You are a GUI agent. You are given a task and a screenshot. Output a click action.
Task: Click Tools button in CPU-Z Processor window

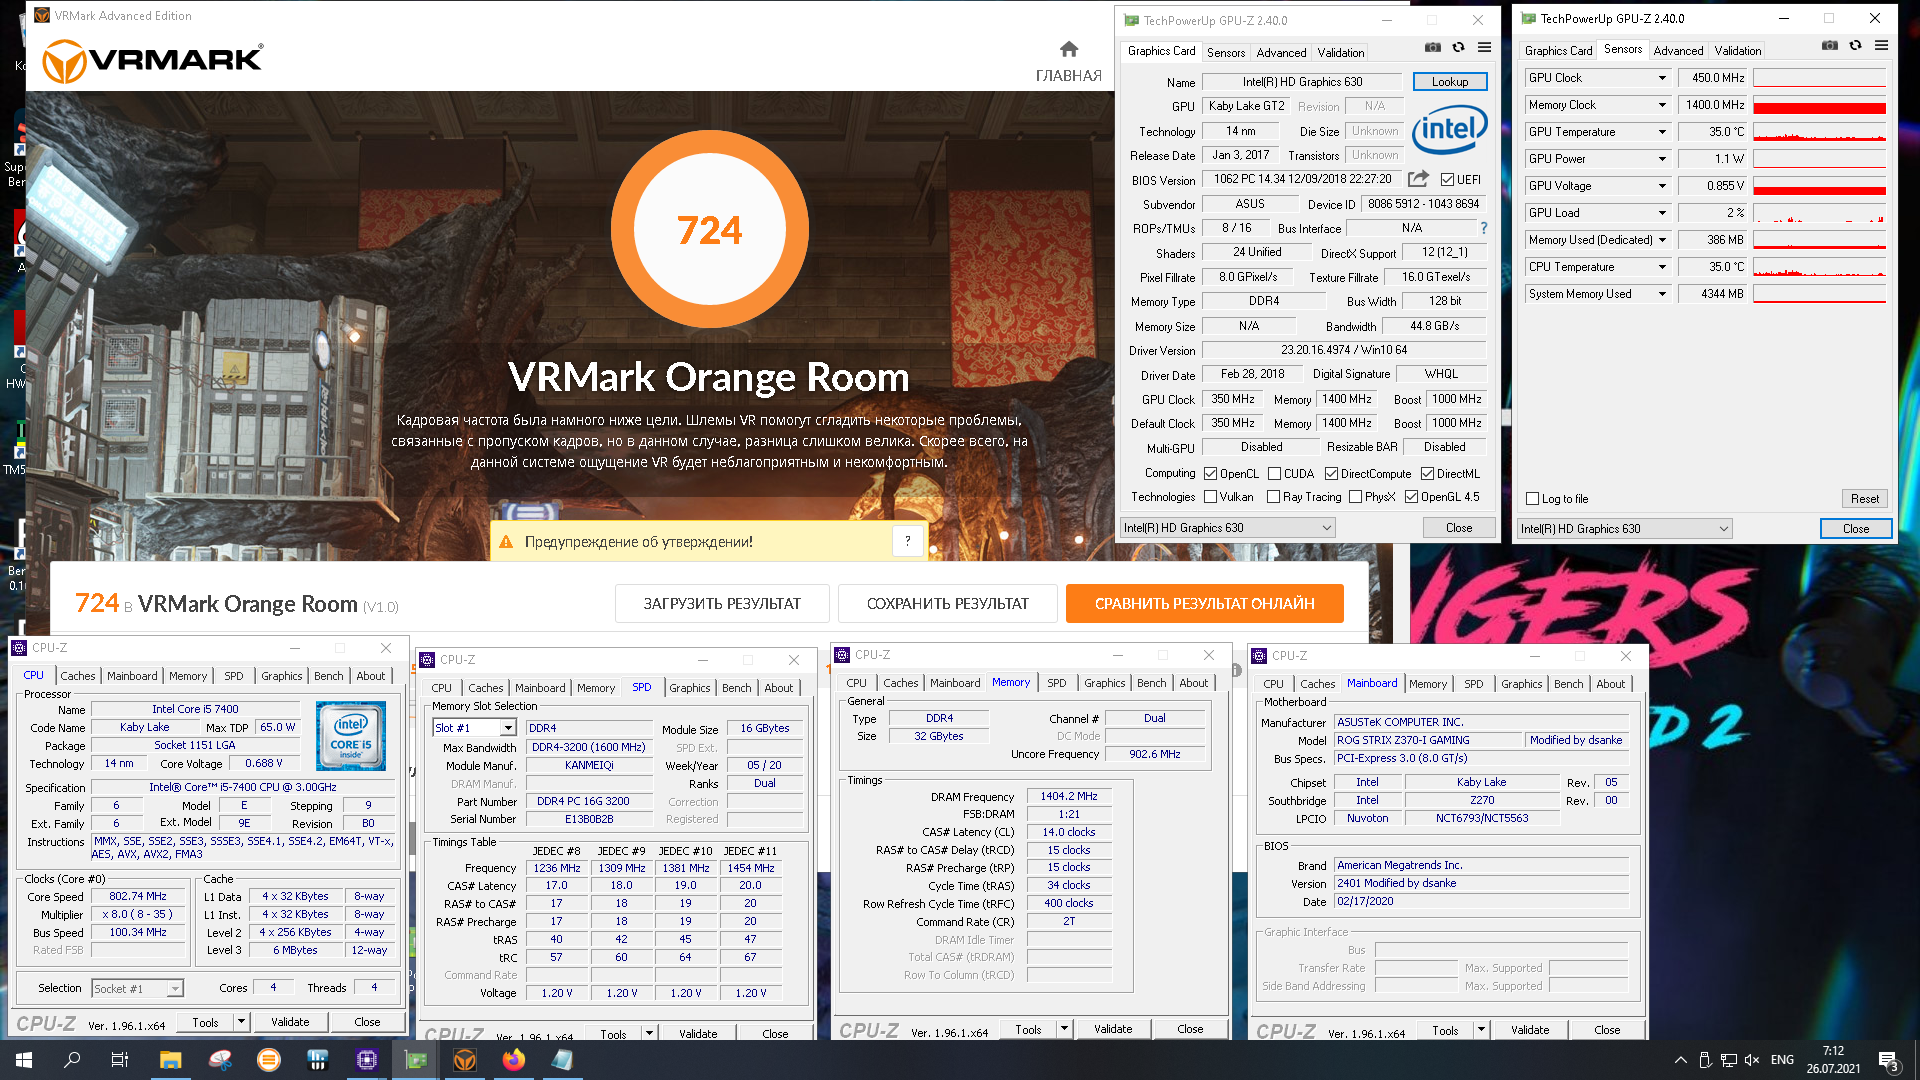point(205,1022)
